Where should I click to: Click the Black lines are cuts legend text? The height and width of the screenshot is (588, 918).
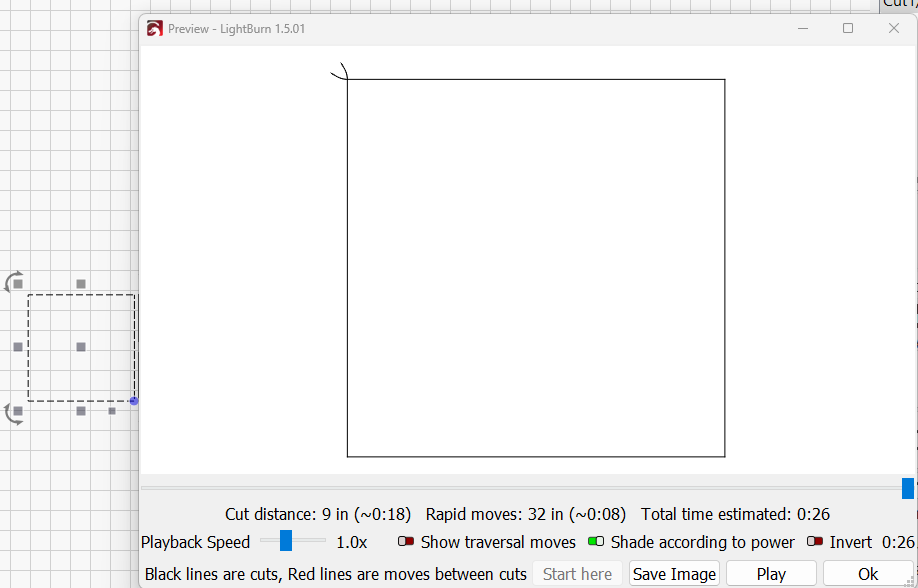point(335,575)
